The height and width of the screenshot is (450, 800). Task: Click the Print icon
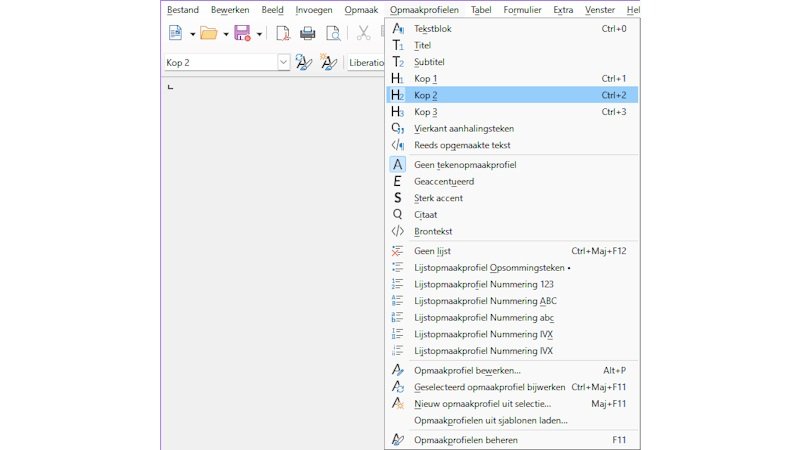307,33
